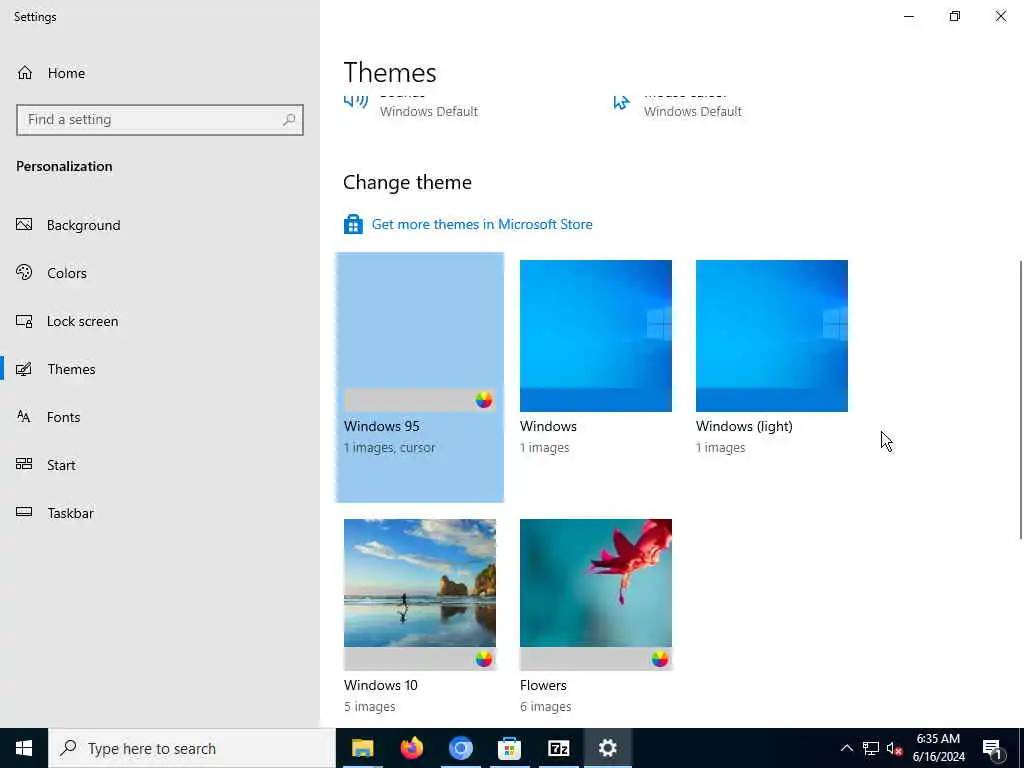Screen dimensions: 1024x768
Task: Go to Lock screen settings
Action: [67, 321]
